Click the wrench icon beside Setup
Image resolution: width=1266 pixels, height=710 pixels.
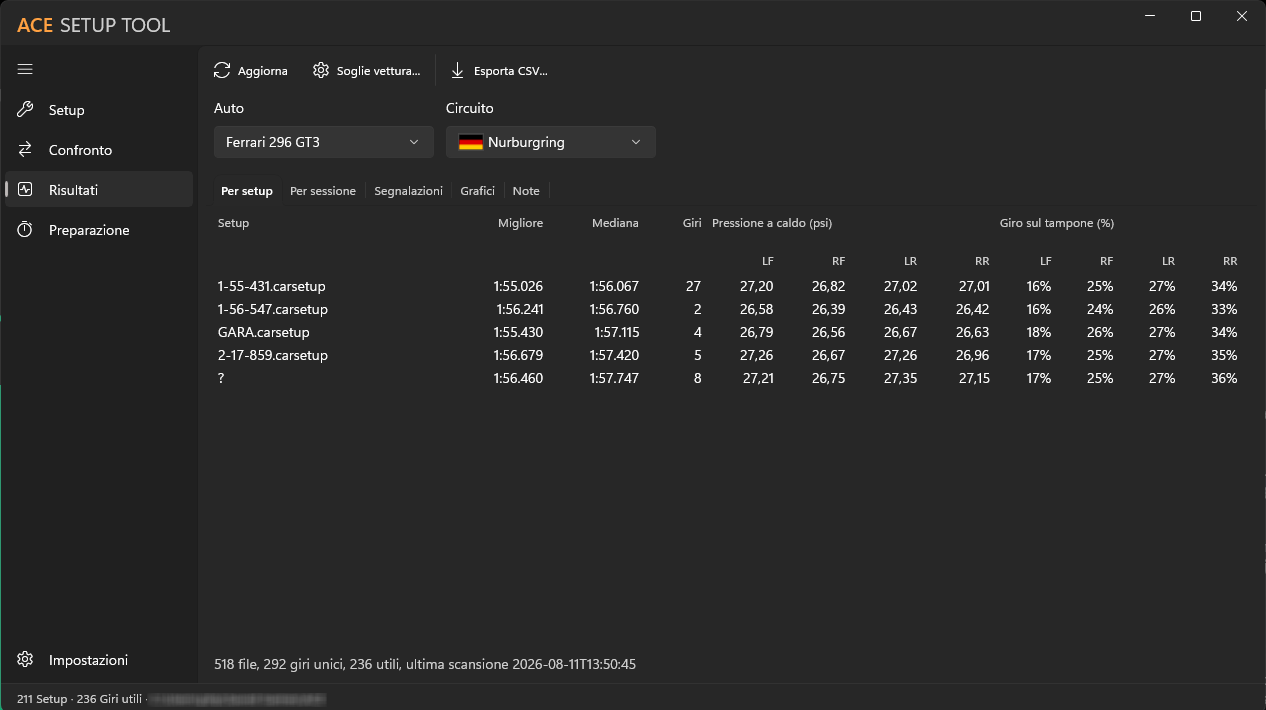[25, 110]
